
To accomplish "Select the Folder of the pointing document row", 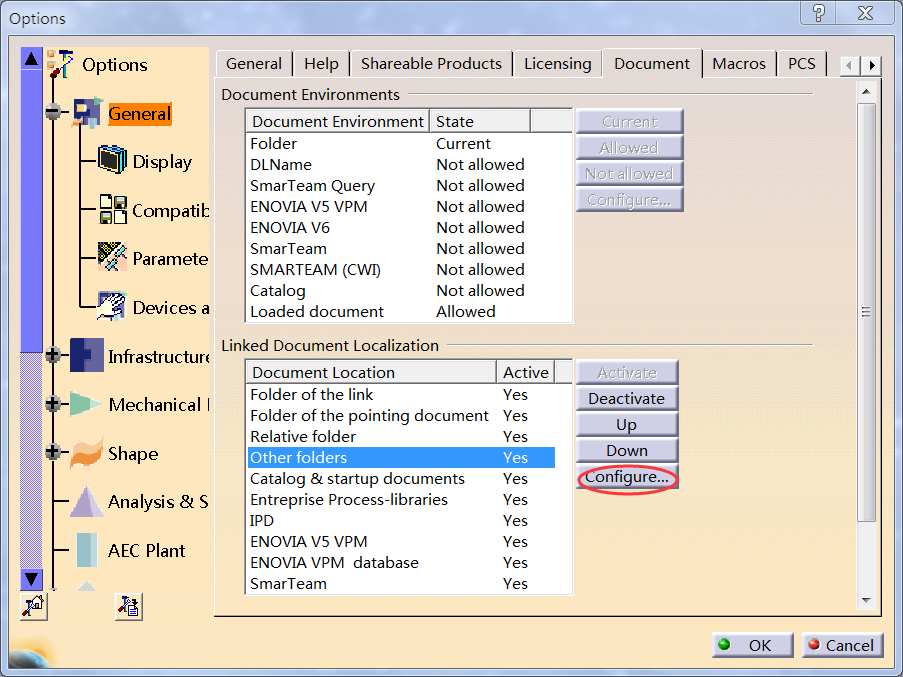I will coord(401,416).
